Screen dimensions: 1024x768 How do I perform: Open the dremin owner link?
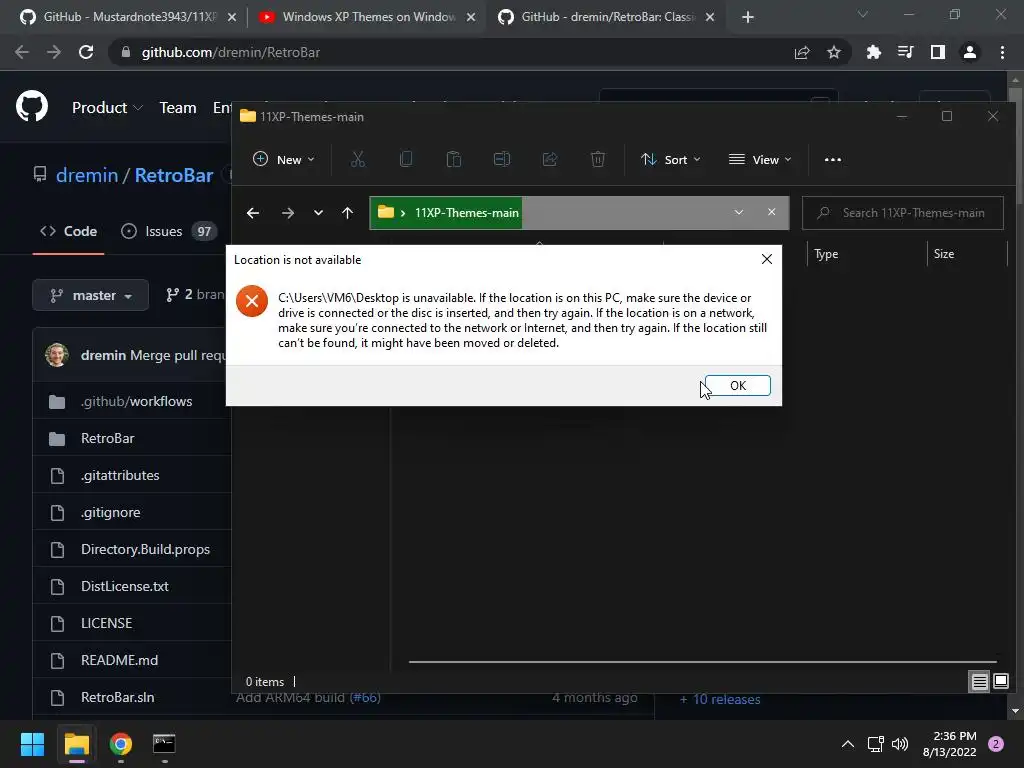pyautogui.click(x=87, y=175)
